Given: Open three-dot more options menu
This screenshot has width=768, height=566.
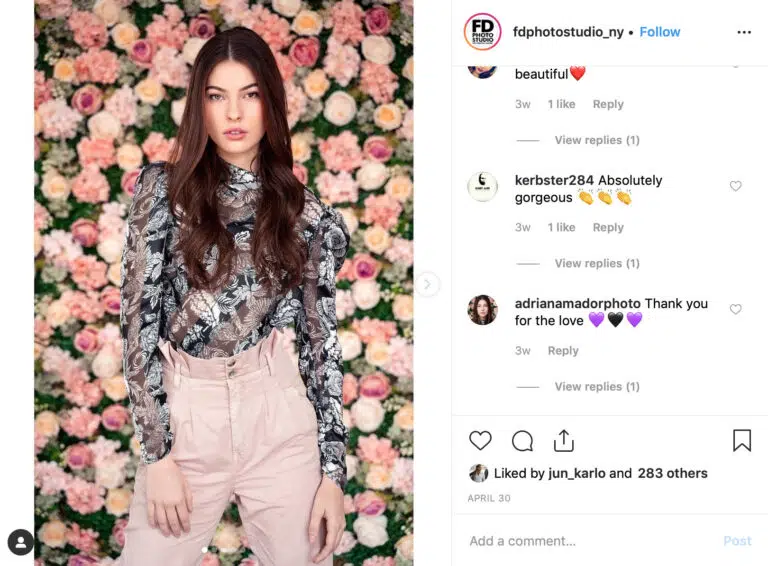Looking at the screenshot, I should coord(744,32).
